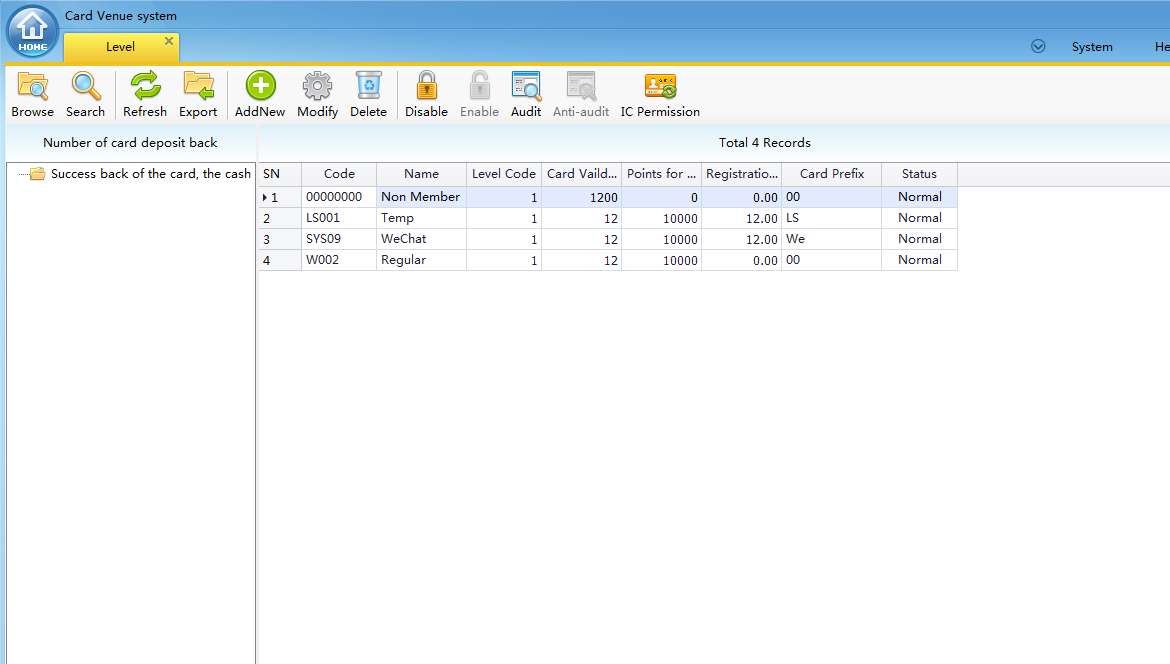Sort by the SN column header
Image resolution: width=1170 pixels, height=664 pixels.
pos(280,174)
